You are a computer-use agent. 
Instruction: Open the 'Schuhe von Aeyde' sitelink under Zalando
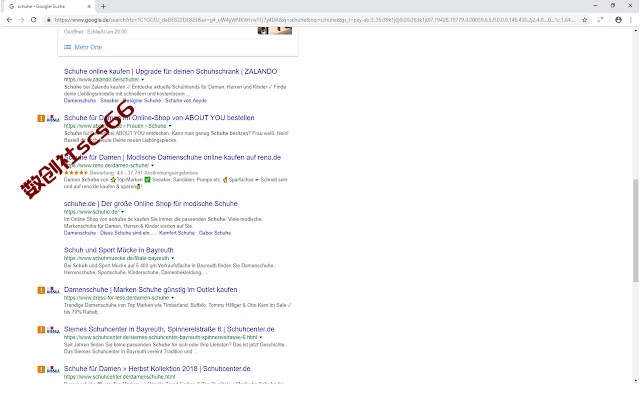[x=186, y=100]
